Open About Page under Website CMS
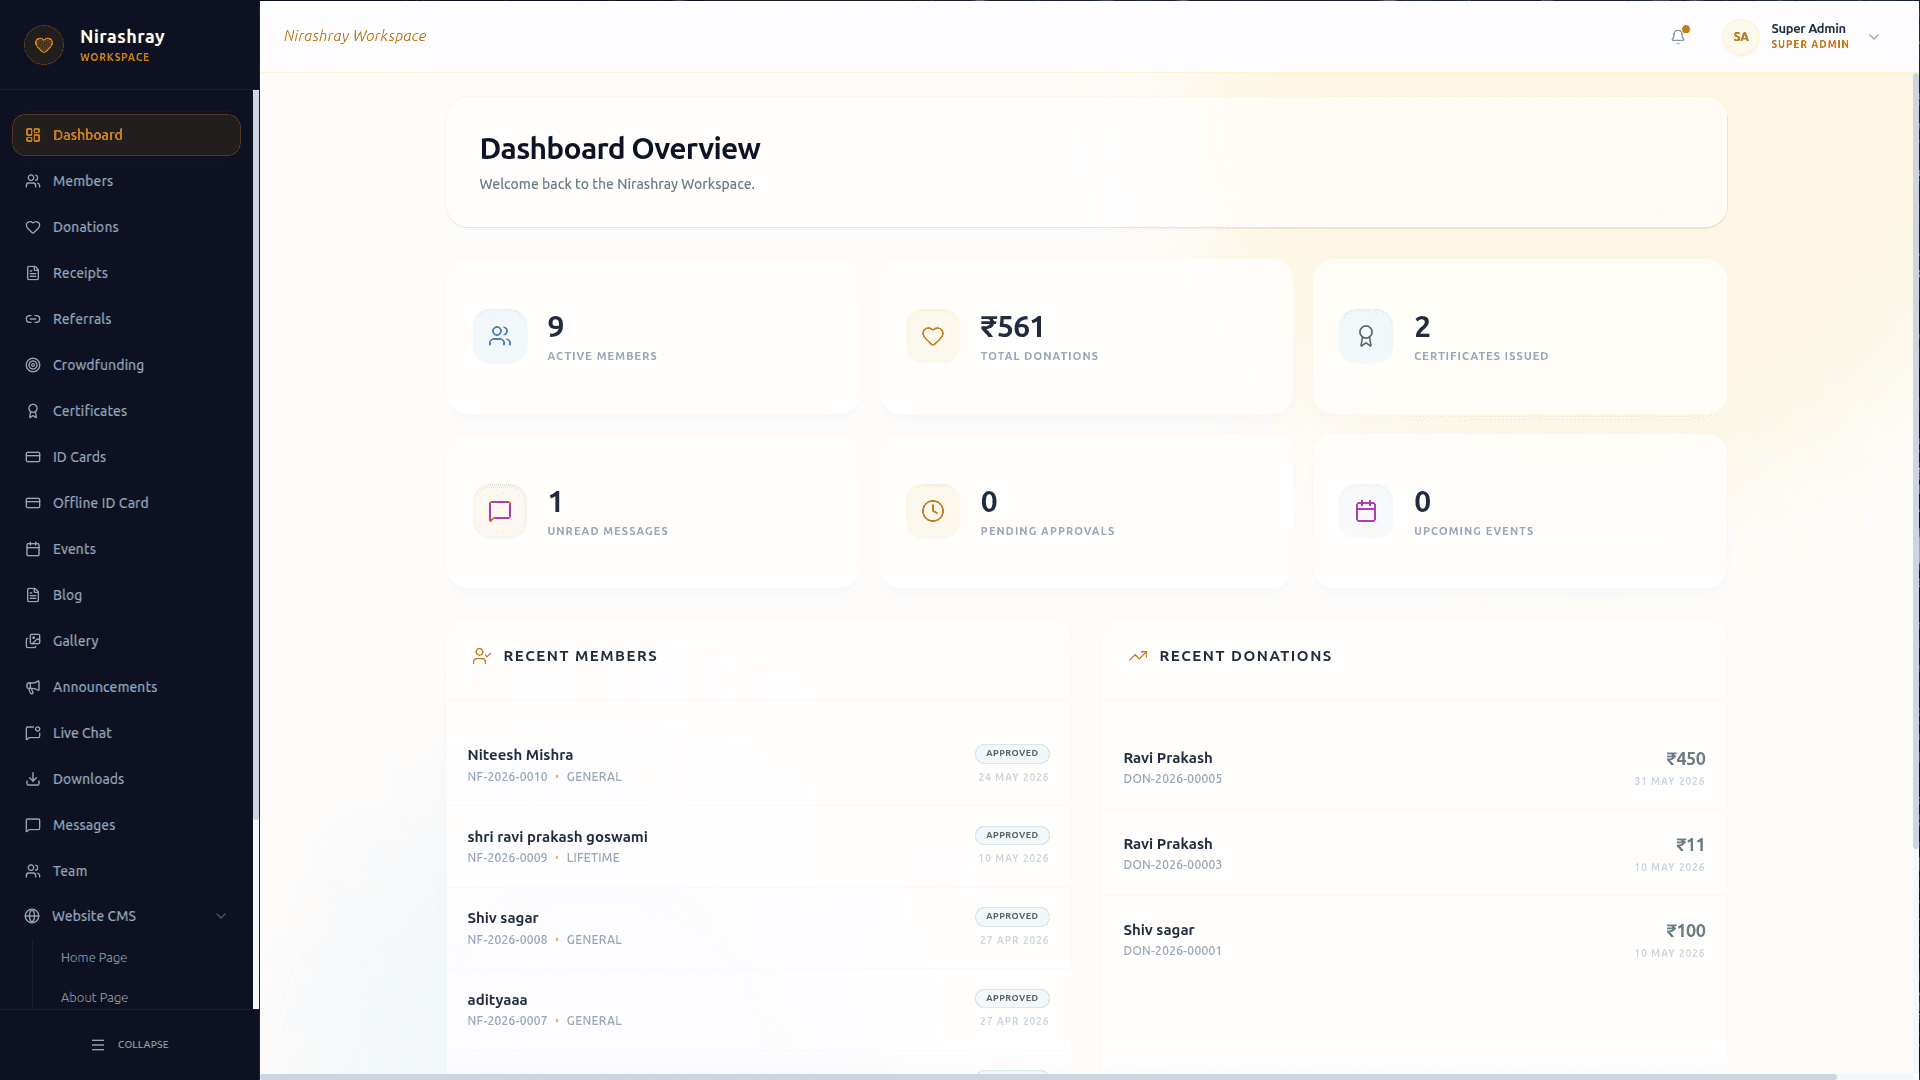Screen dimensions: 1920x1080 click(x=94, y=998)
